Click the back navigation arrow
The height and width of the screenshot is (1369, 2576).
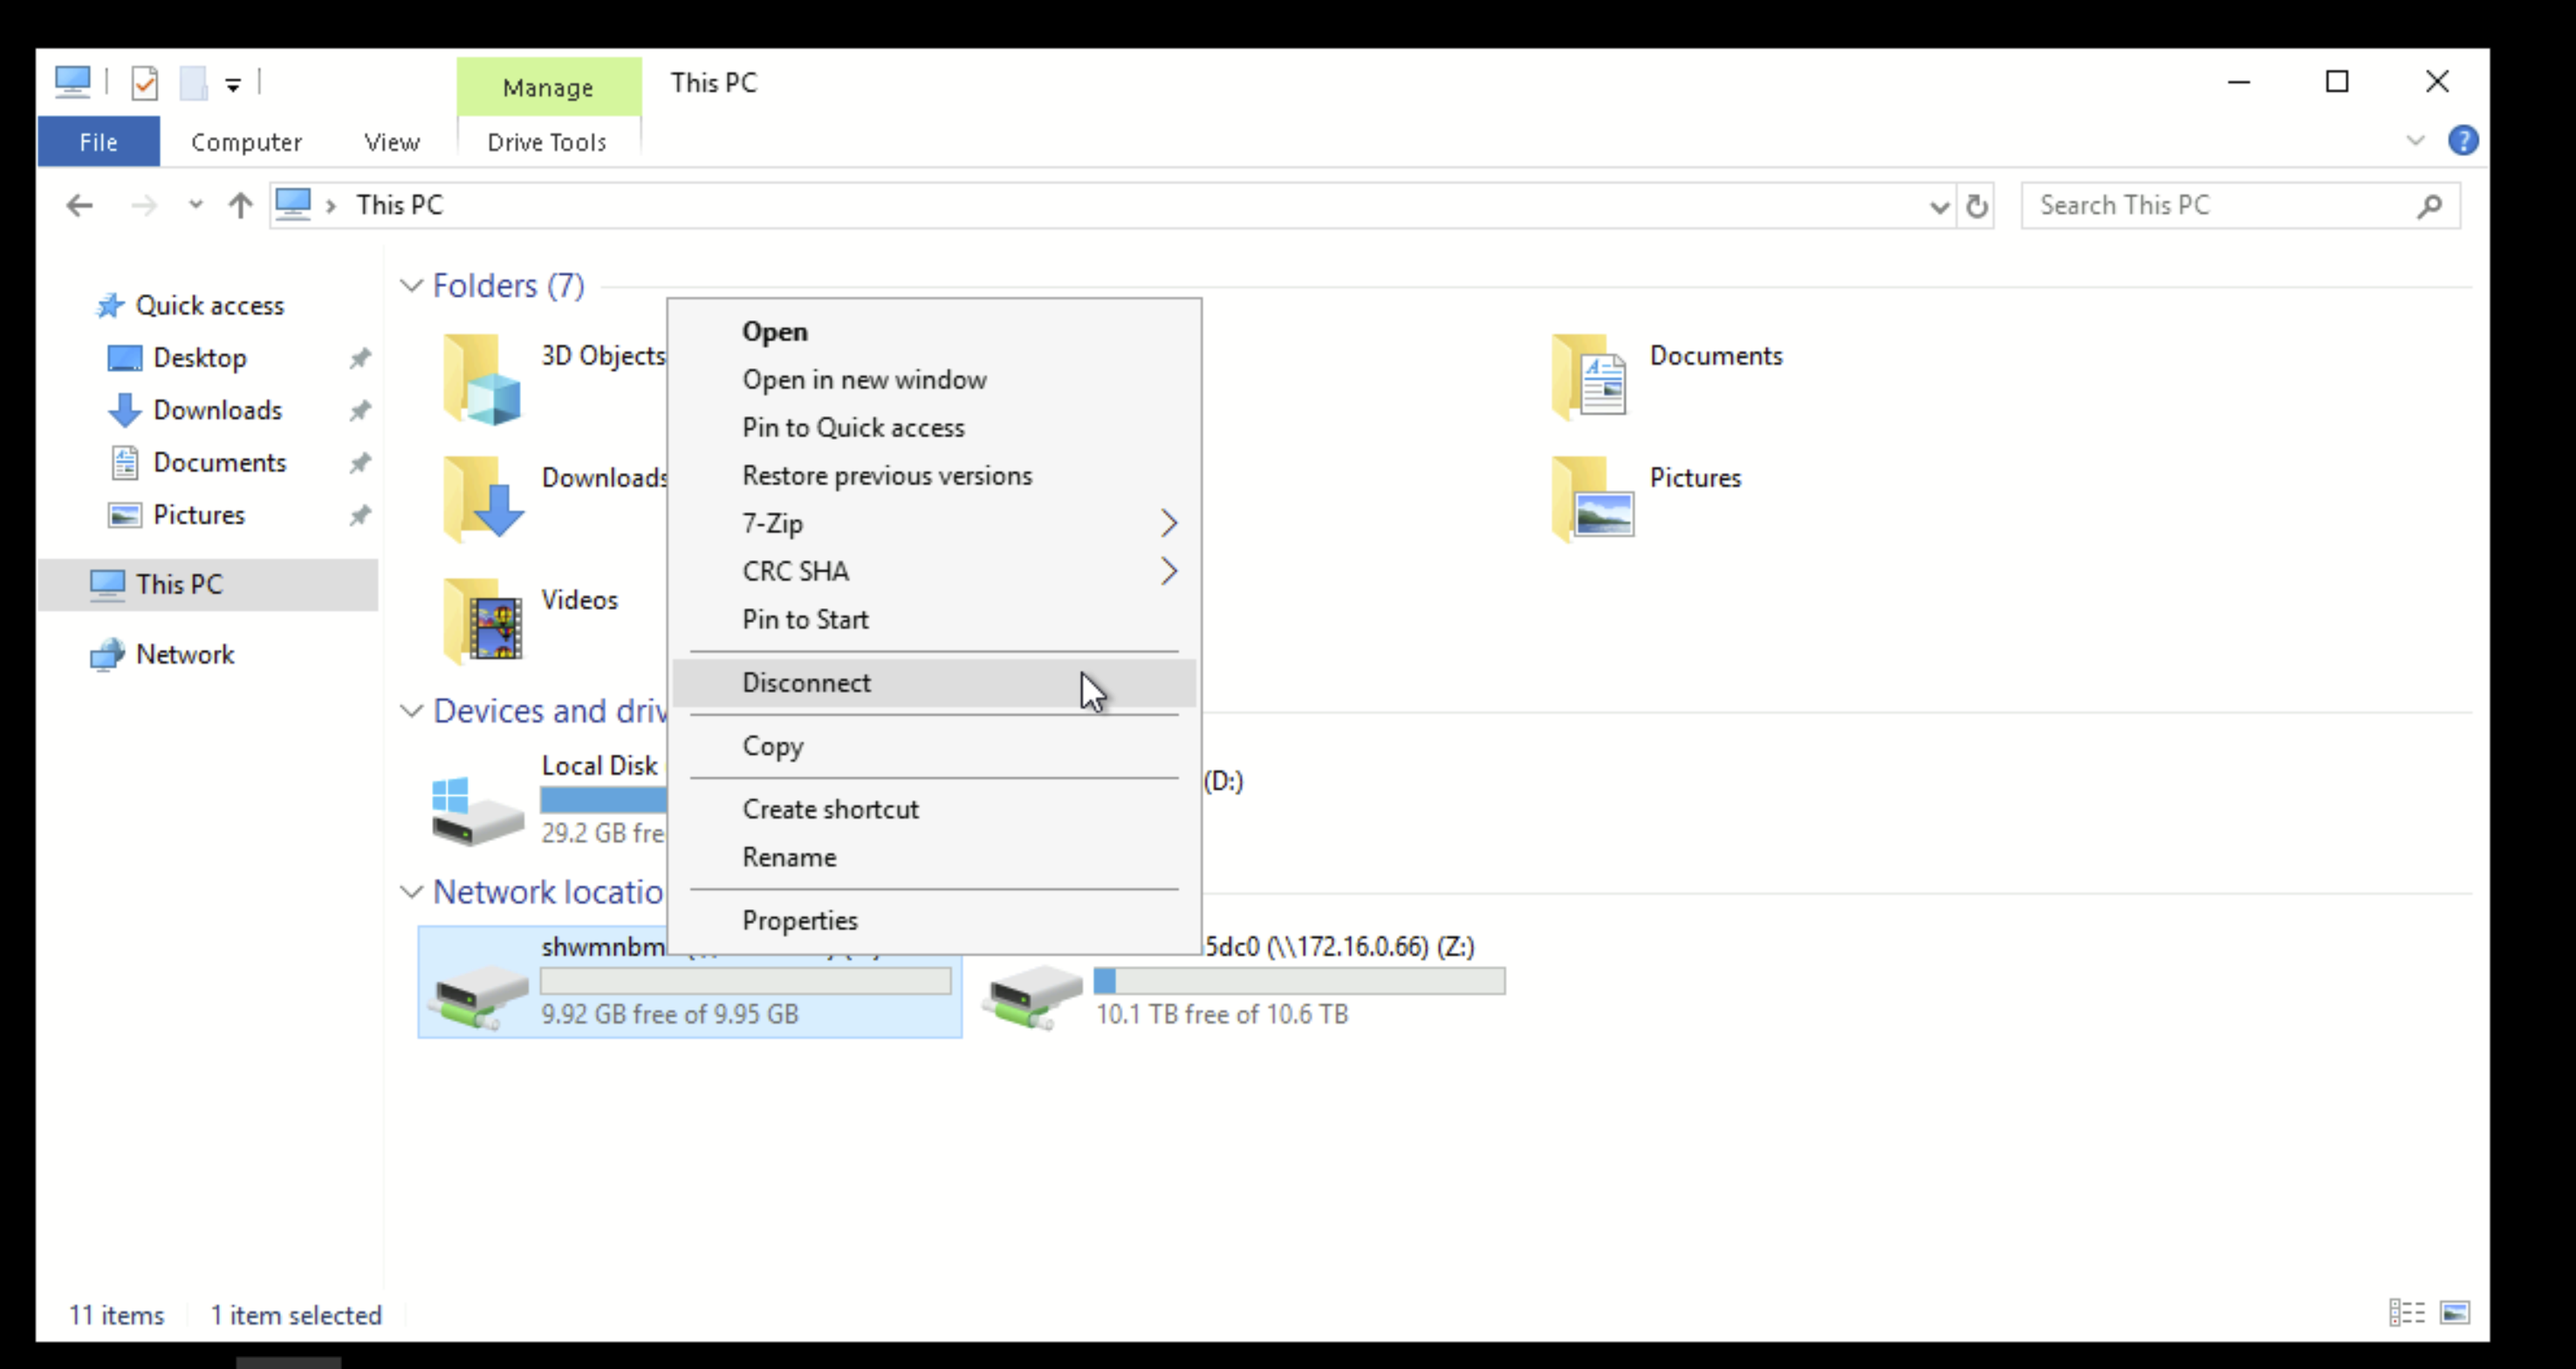tap(80, 205)
